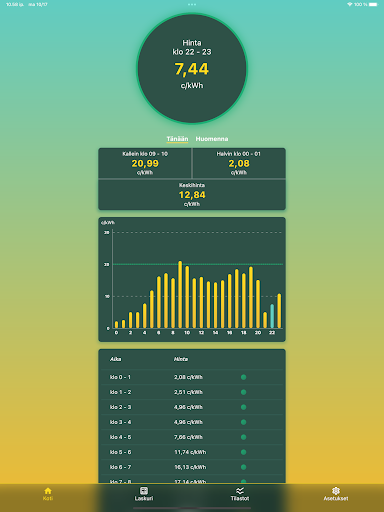The height and width of the screenshot is (512, 384).
Task: Switch to the Huomenna tab
Action: pyautogui.click(x=212, y=139)
